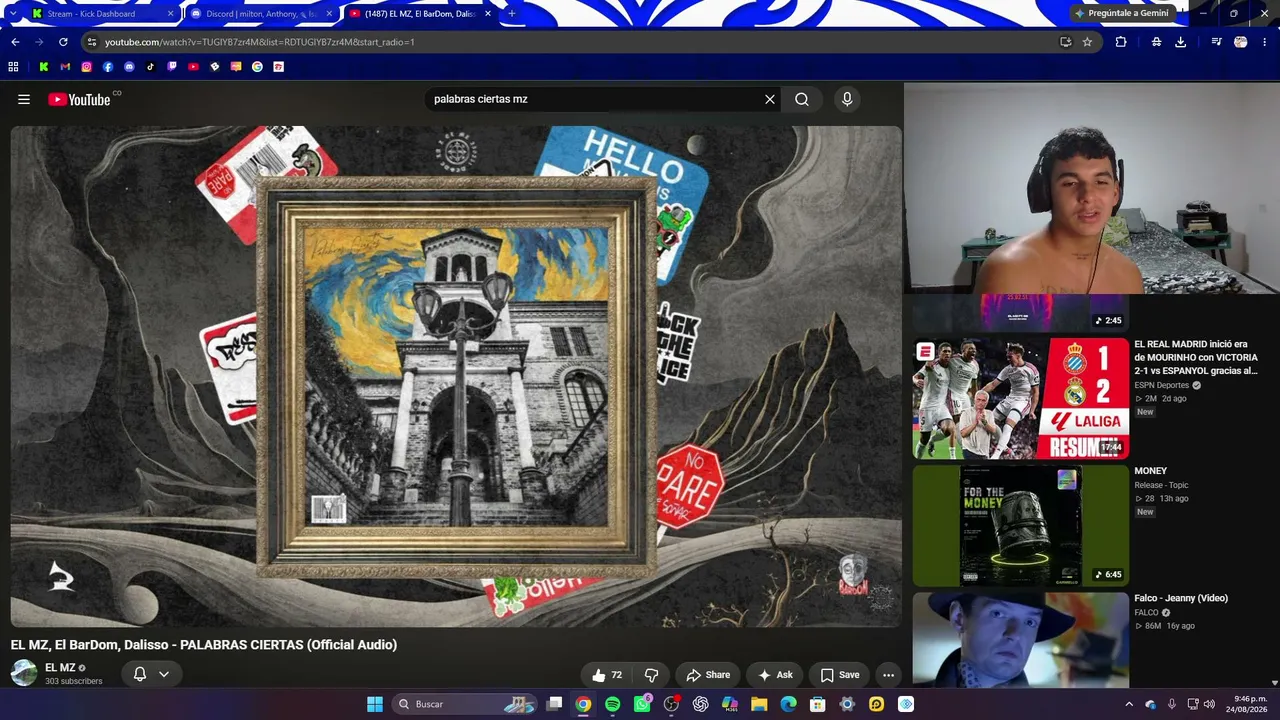Open the Twitch bookmark

[172, 67]
